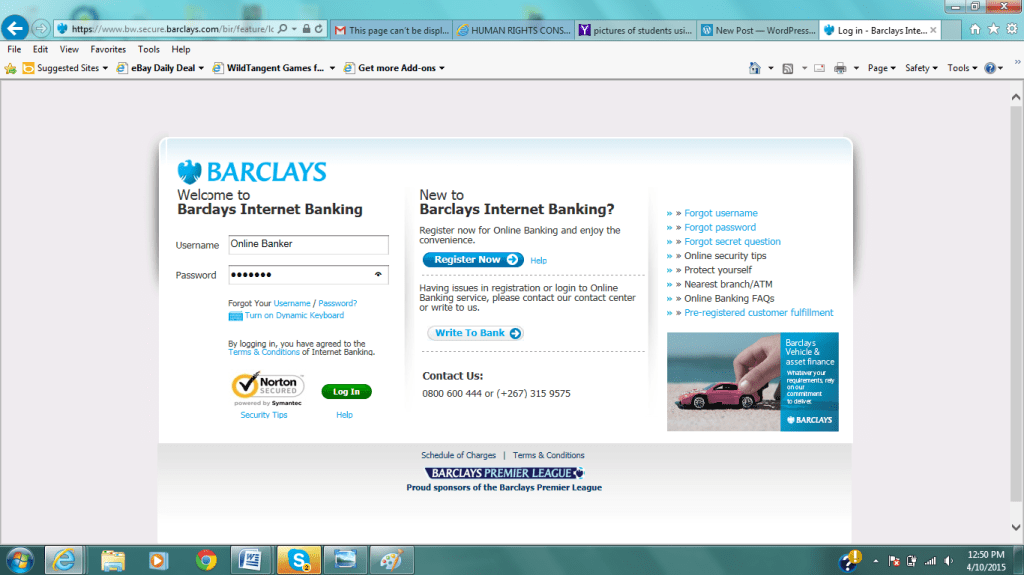Expand Get more Add-ons dropdown
Screen dimensions: 1024x575
[x=442, y=68]
